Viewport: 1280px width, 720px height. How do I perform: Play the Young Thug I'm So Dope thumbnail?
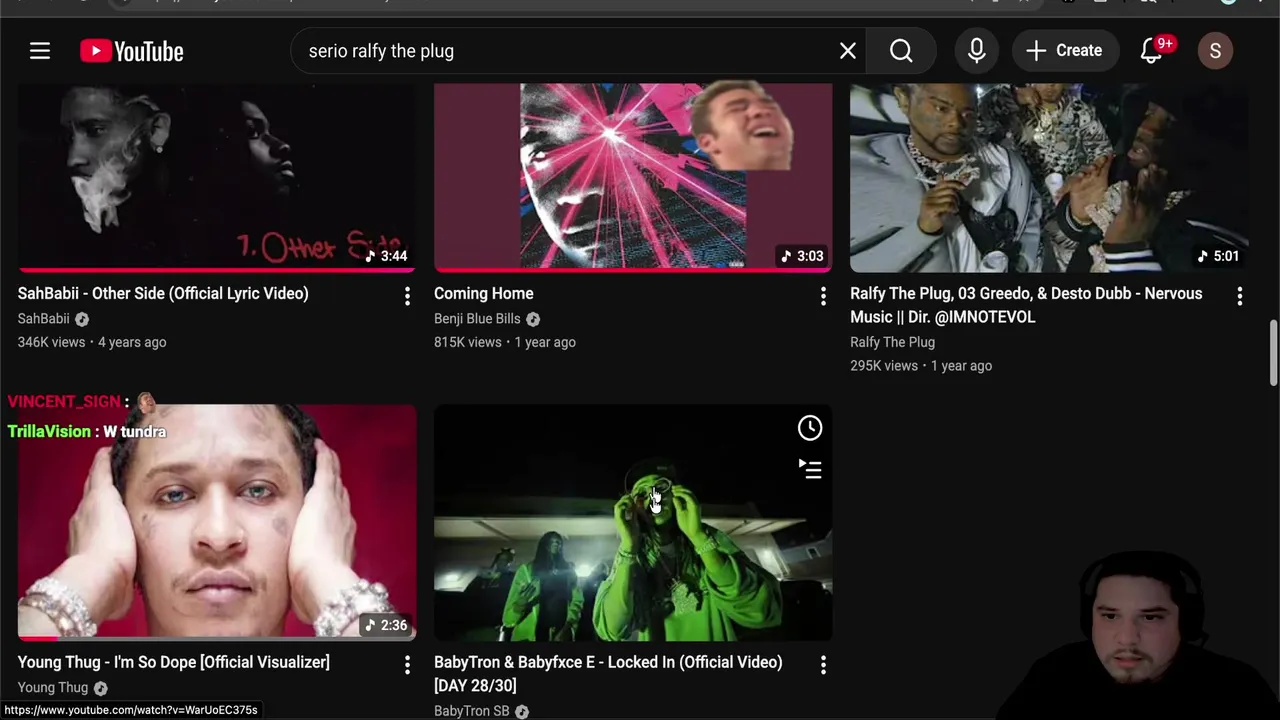tap(217, 522)
